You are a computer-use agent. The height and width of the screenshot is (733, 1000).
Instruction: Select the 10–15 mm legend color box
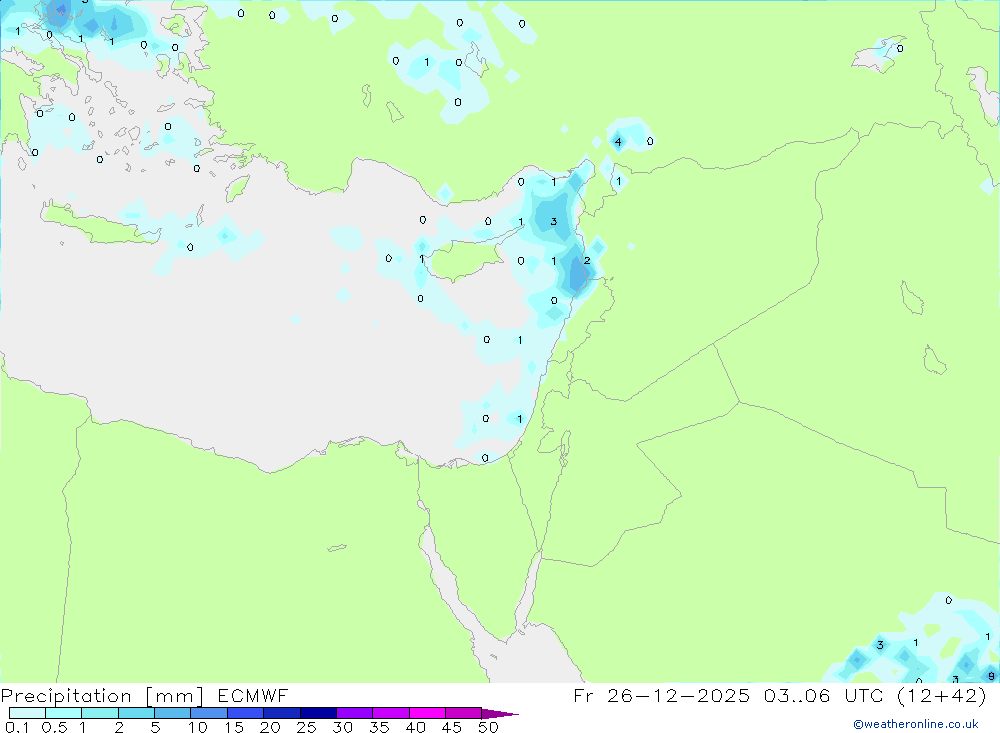click(x=209, y=713)
